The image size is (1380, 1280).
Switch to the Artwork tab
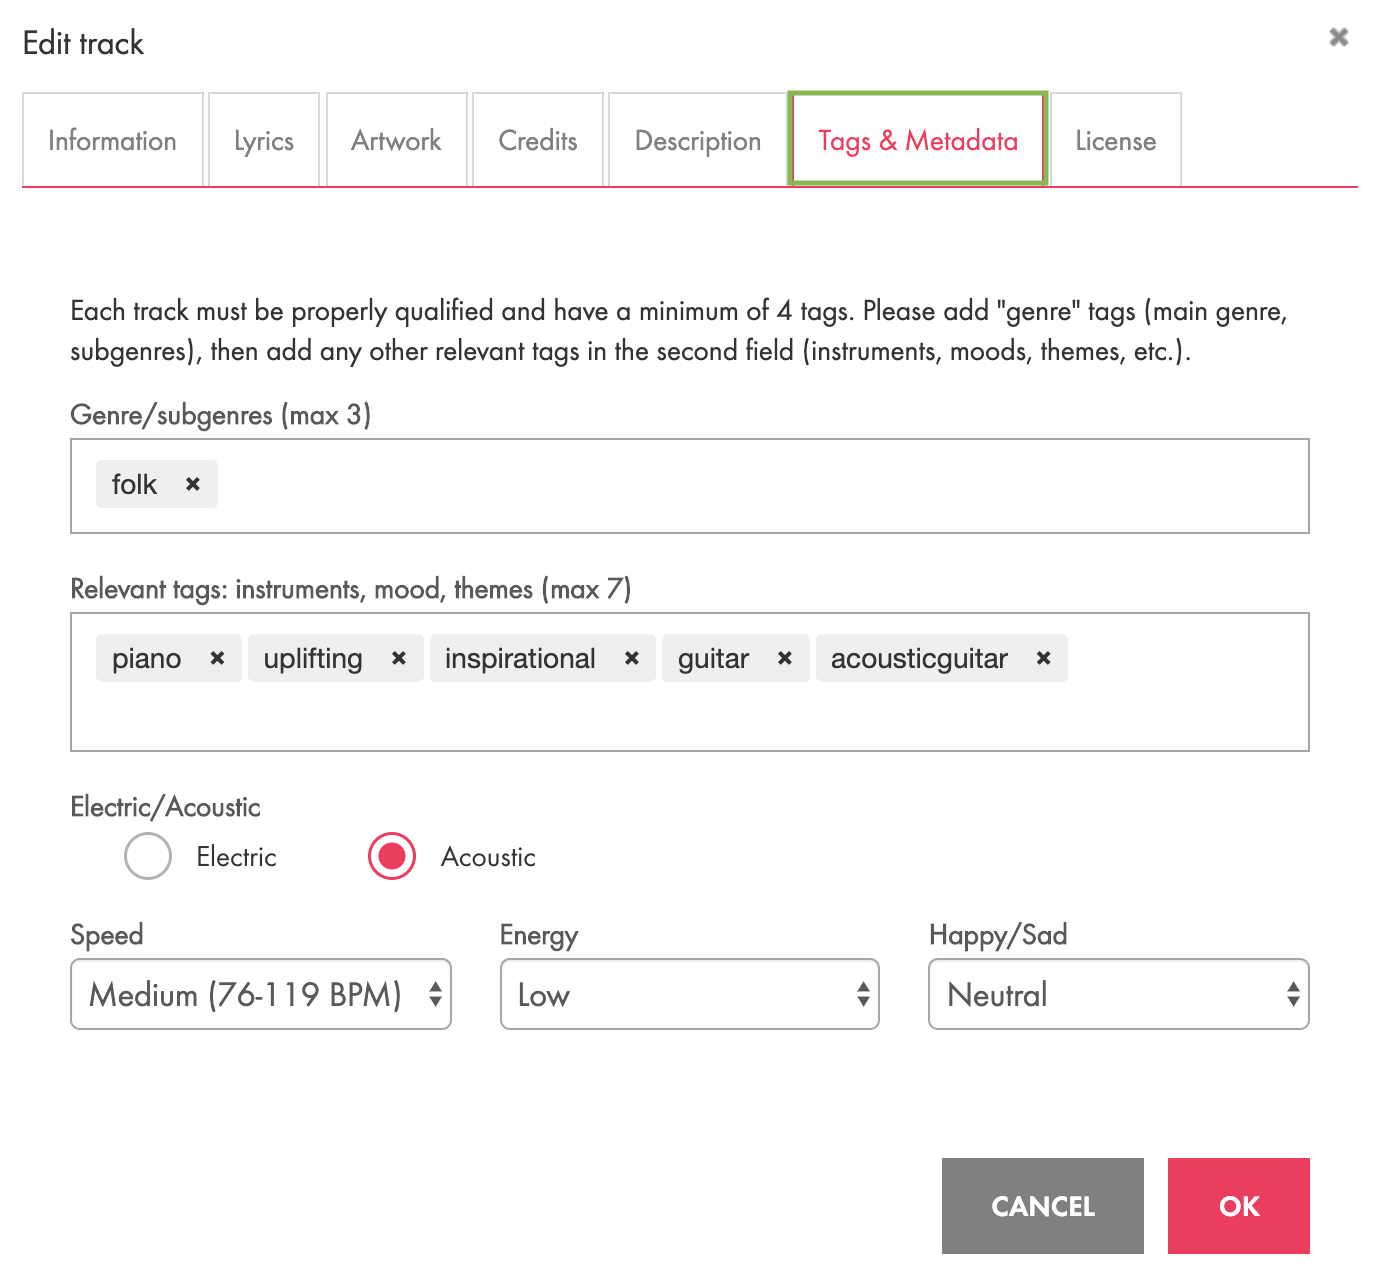[396, 140]
